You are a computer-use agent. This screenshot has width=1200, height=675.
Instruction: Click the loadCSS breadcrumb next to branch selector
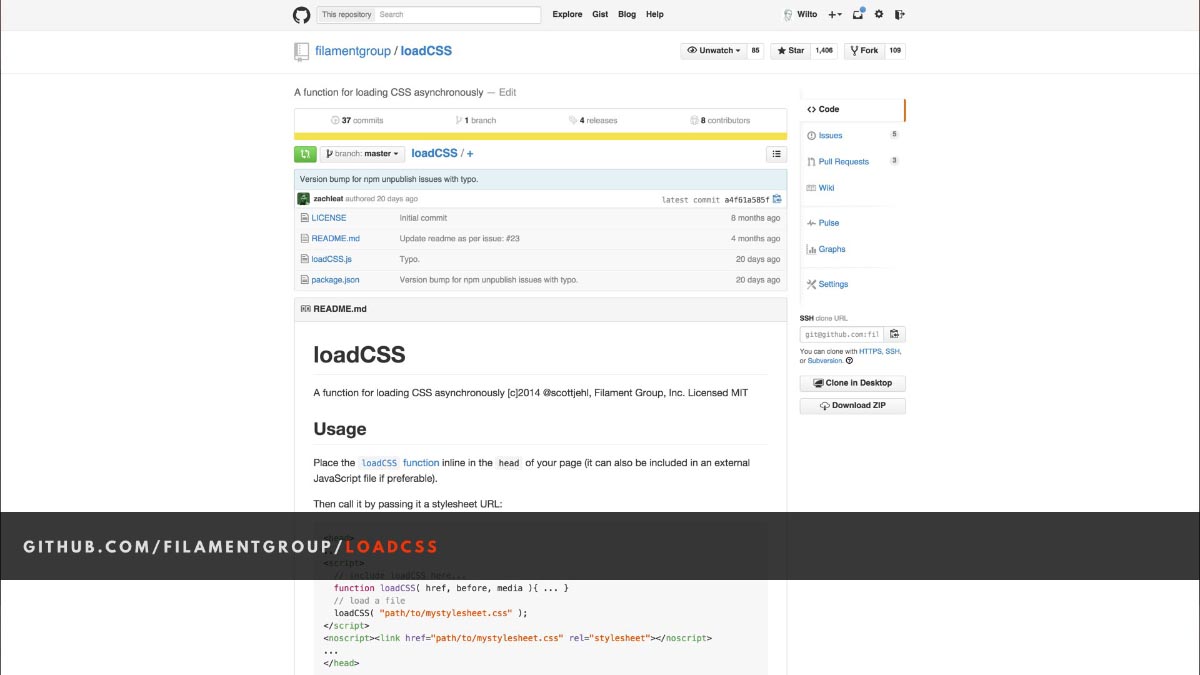[434, 154]
